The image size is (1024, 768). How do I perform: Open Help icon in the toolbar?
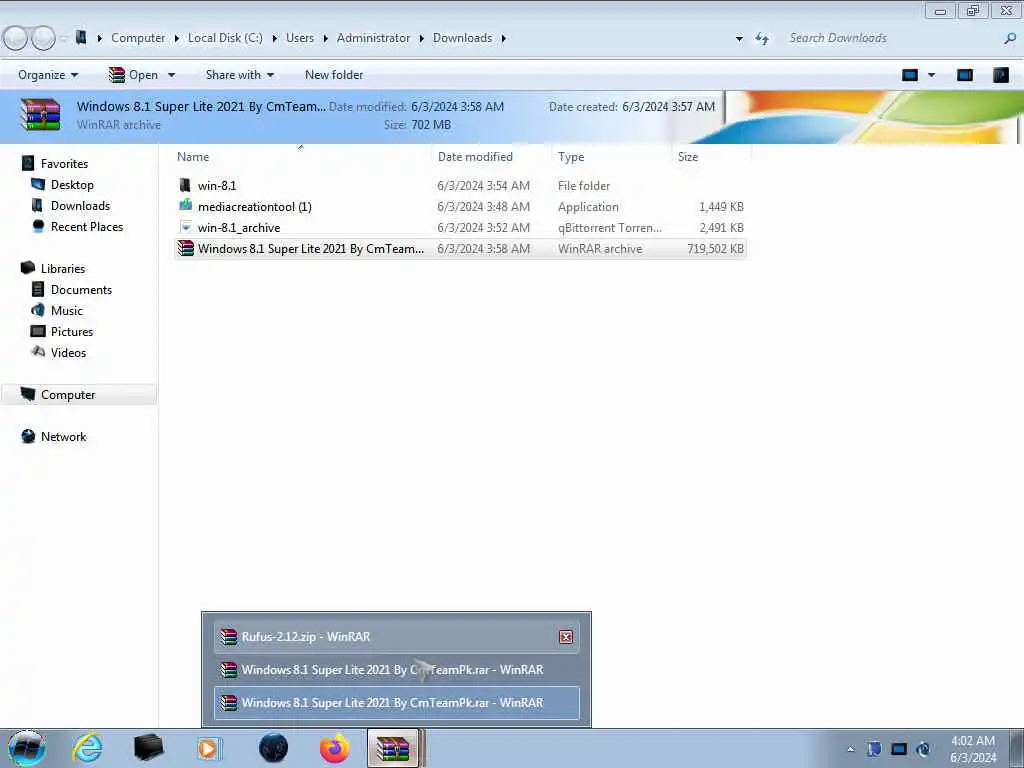(1000, 75)
